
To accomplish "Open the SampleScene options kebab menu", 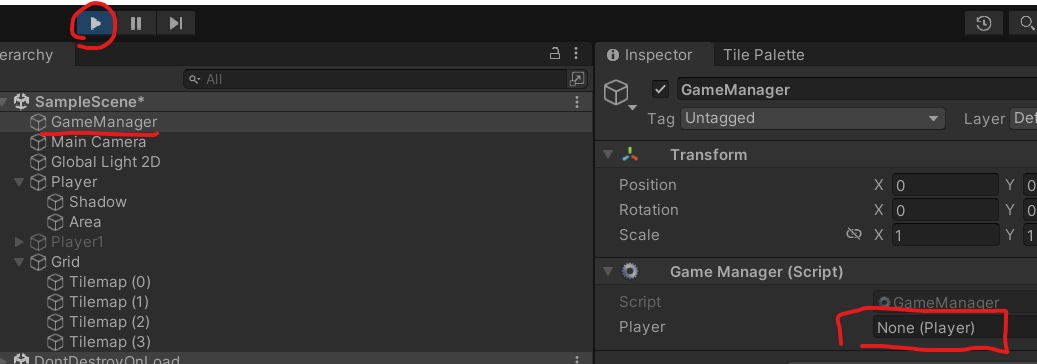I will [x=577, y=102].
